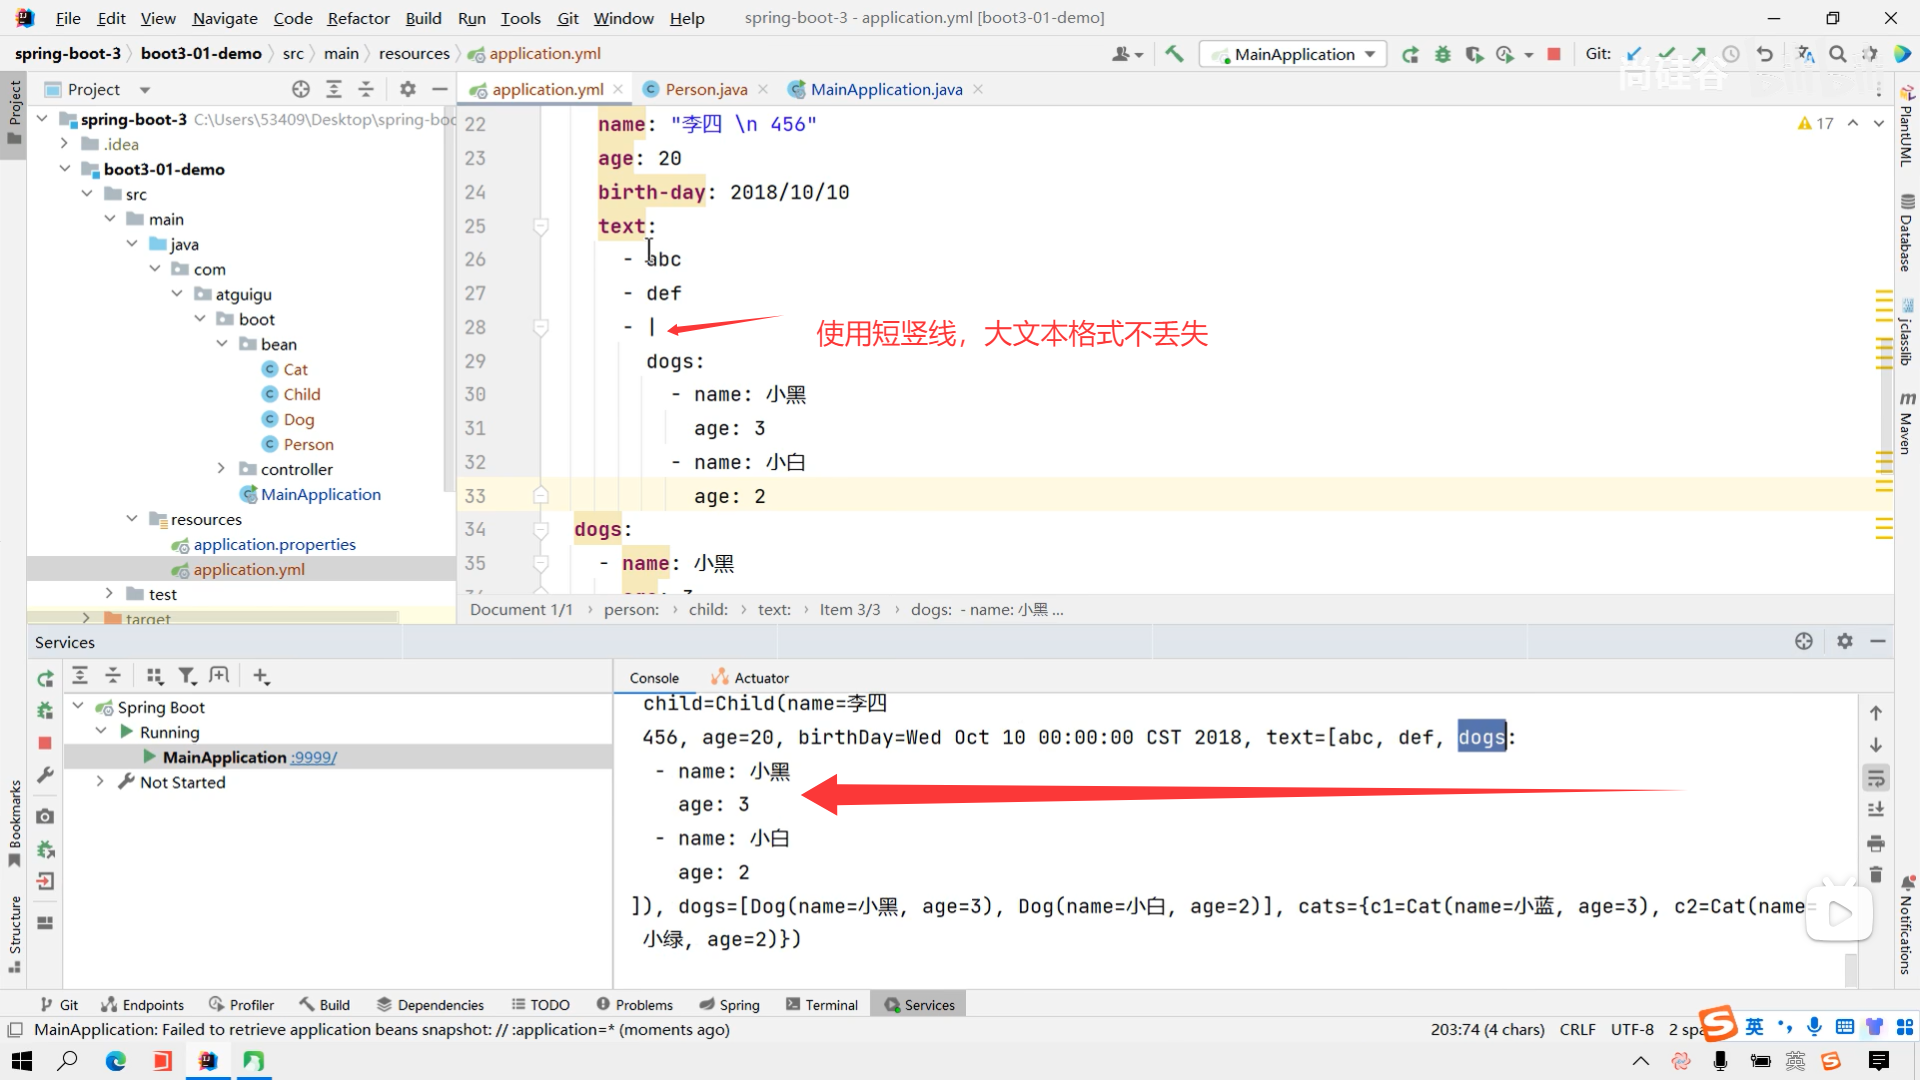Start the debug bug icon in toolbar
Image resolution: width=1920 pixels, height=1080 pixels.
[1442, 54]
